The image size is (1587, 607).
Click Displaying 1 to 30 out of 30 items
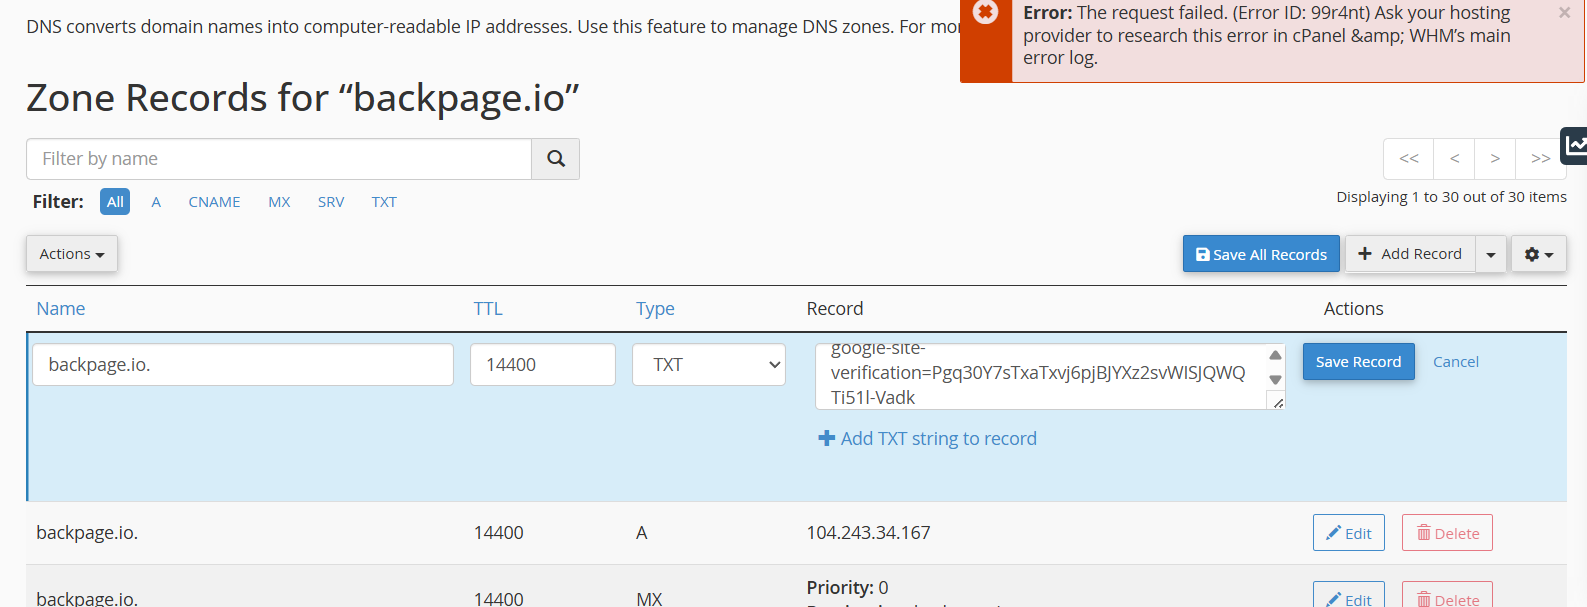coord(1451,197)
